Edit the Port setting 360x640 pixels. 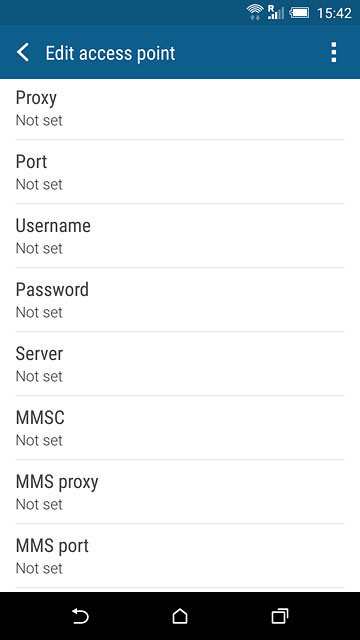(180, 171)
